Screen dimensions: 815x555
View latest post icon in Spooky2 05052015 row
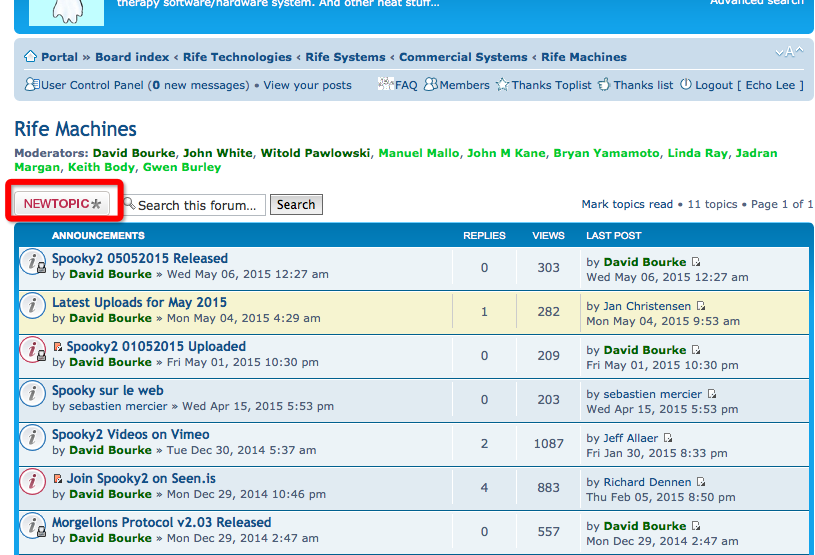(x=696, y=262)
